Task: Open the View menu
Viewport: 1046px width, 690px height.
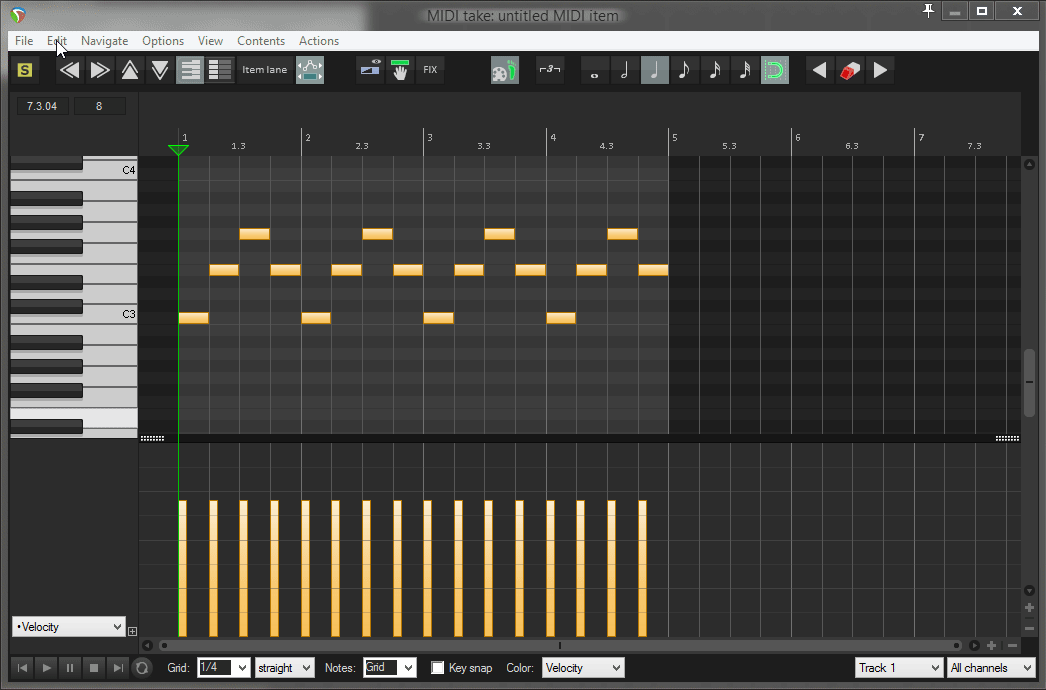Action: coord(210,41)
